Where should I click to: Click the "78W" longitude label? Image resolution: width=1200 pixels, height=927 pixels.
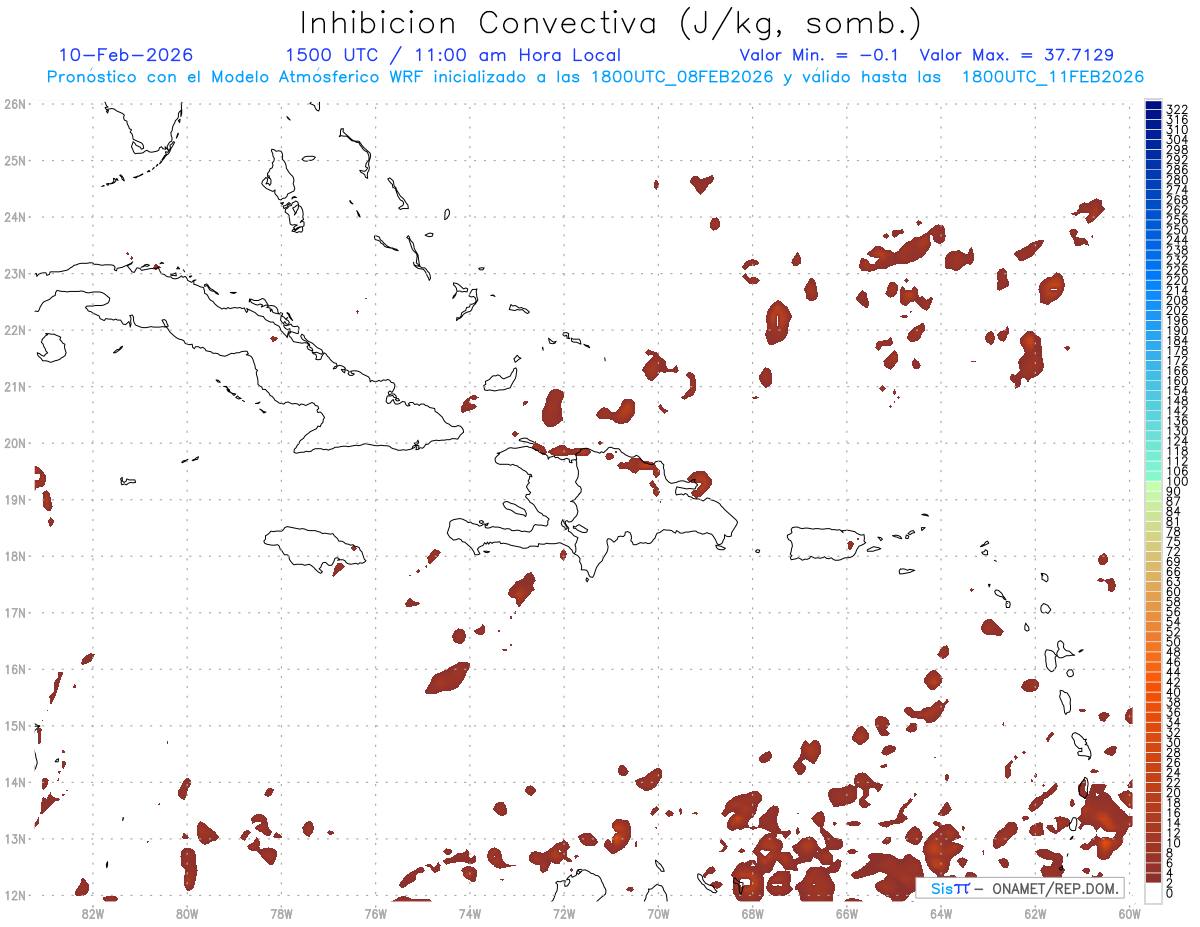click(281, 913)
